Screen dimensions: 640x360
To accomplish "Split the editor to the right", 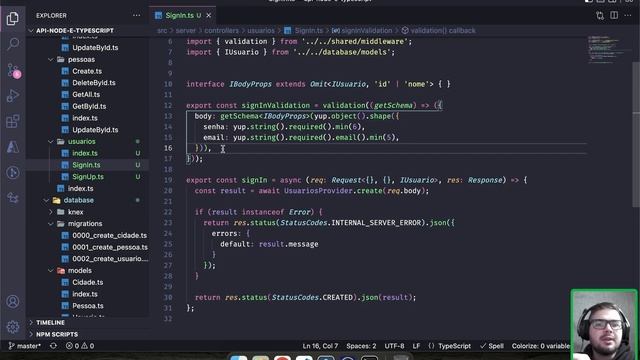I will coord(614,16).
